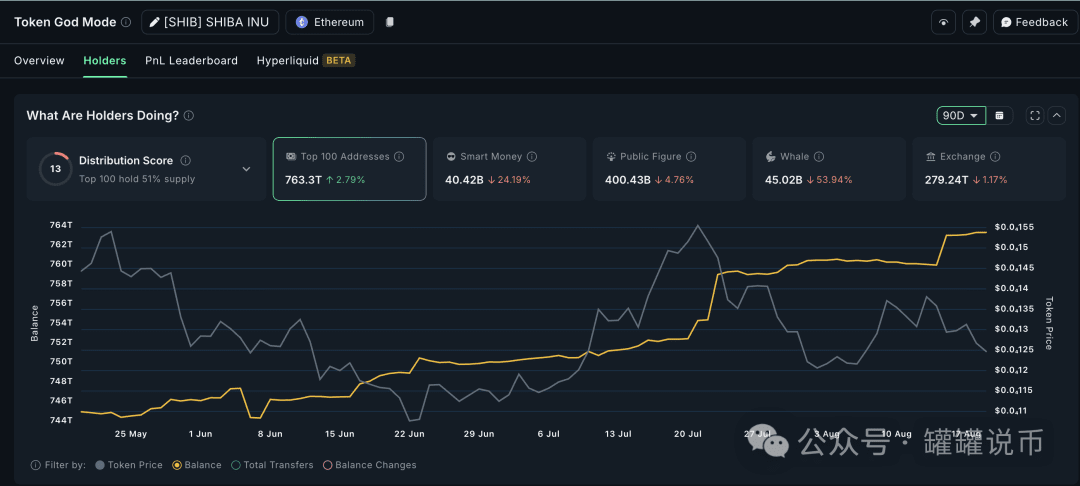Viewport: 1080px width, 486px height.
Task: Click the pencil edit icon for SHIB token
Action: (x=155, y=22)
